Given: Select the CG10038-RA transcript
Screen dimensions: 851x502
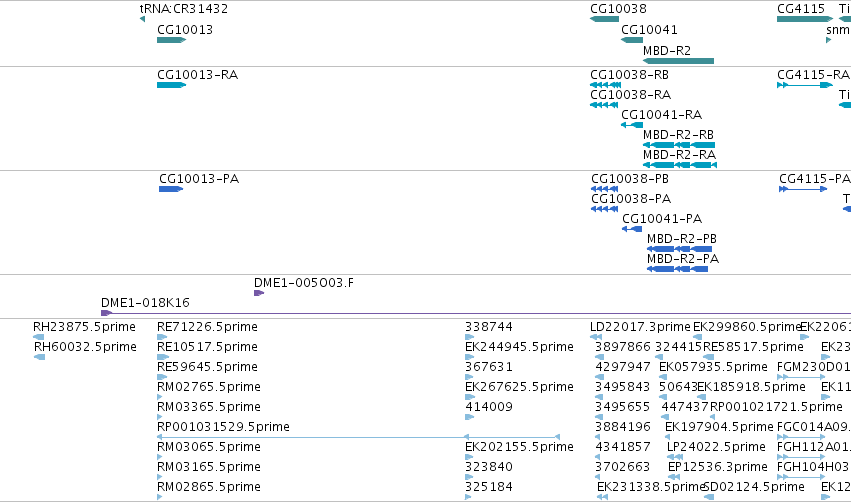Looking at the screenshot, I should 604,105.
